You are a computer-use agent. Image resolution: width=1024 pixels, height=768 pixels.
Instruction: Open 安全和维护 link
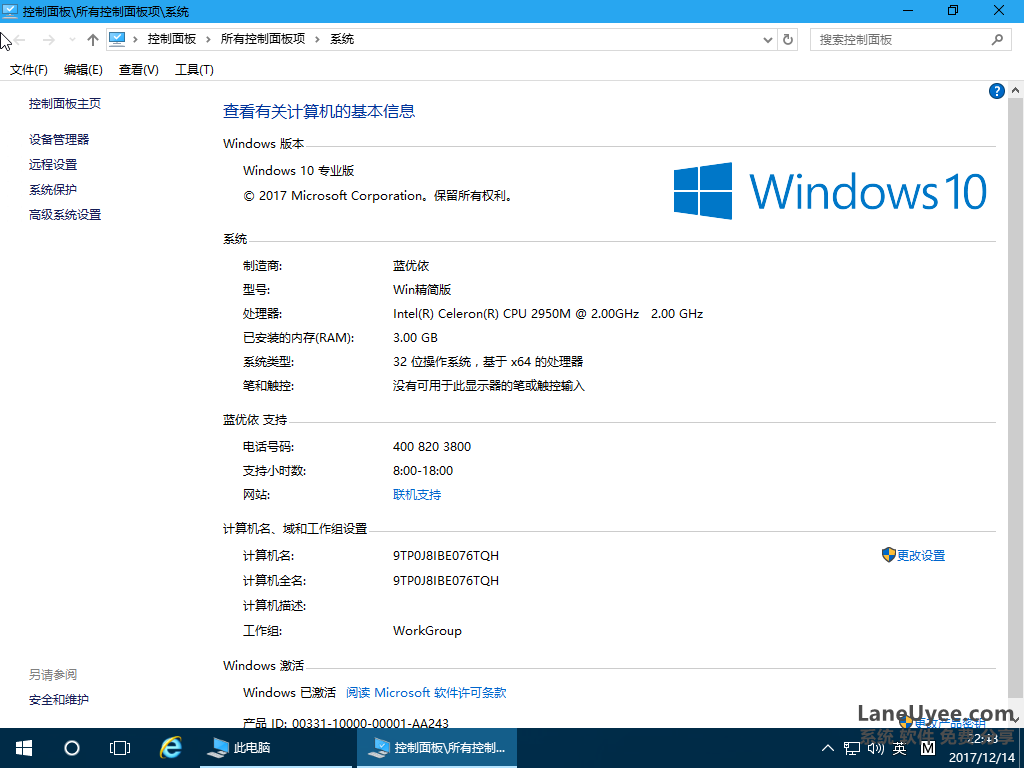pyautogui.click(x=59, y=699)
